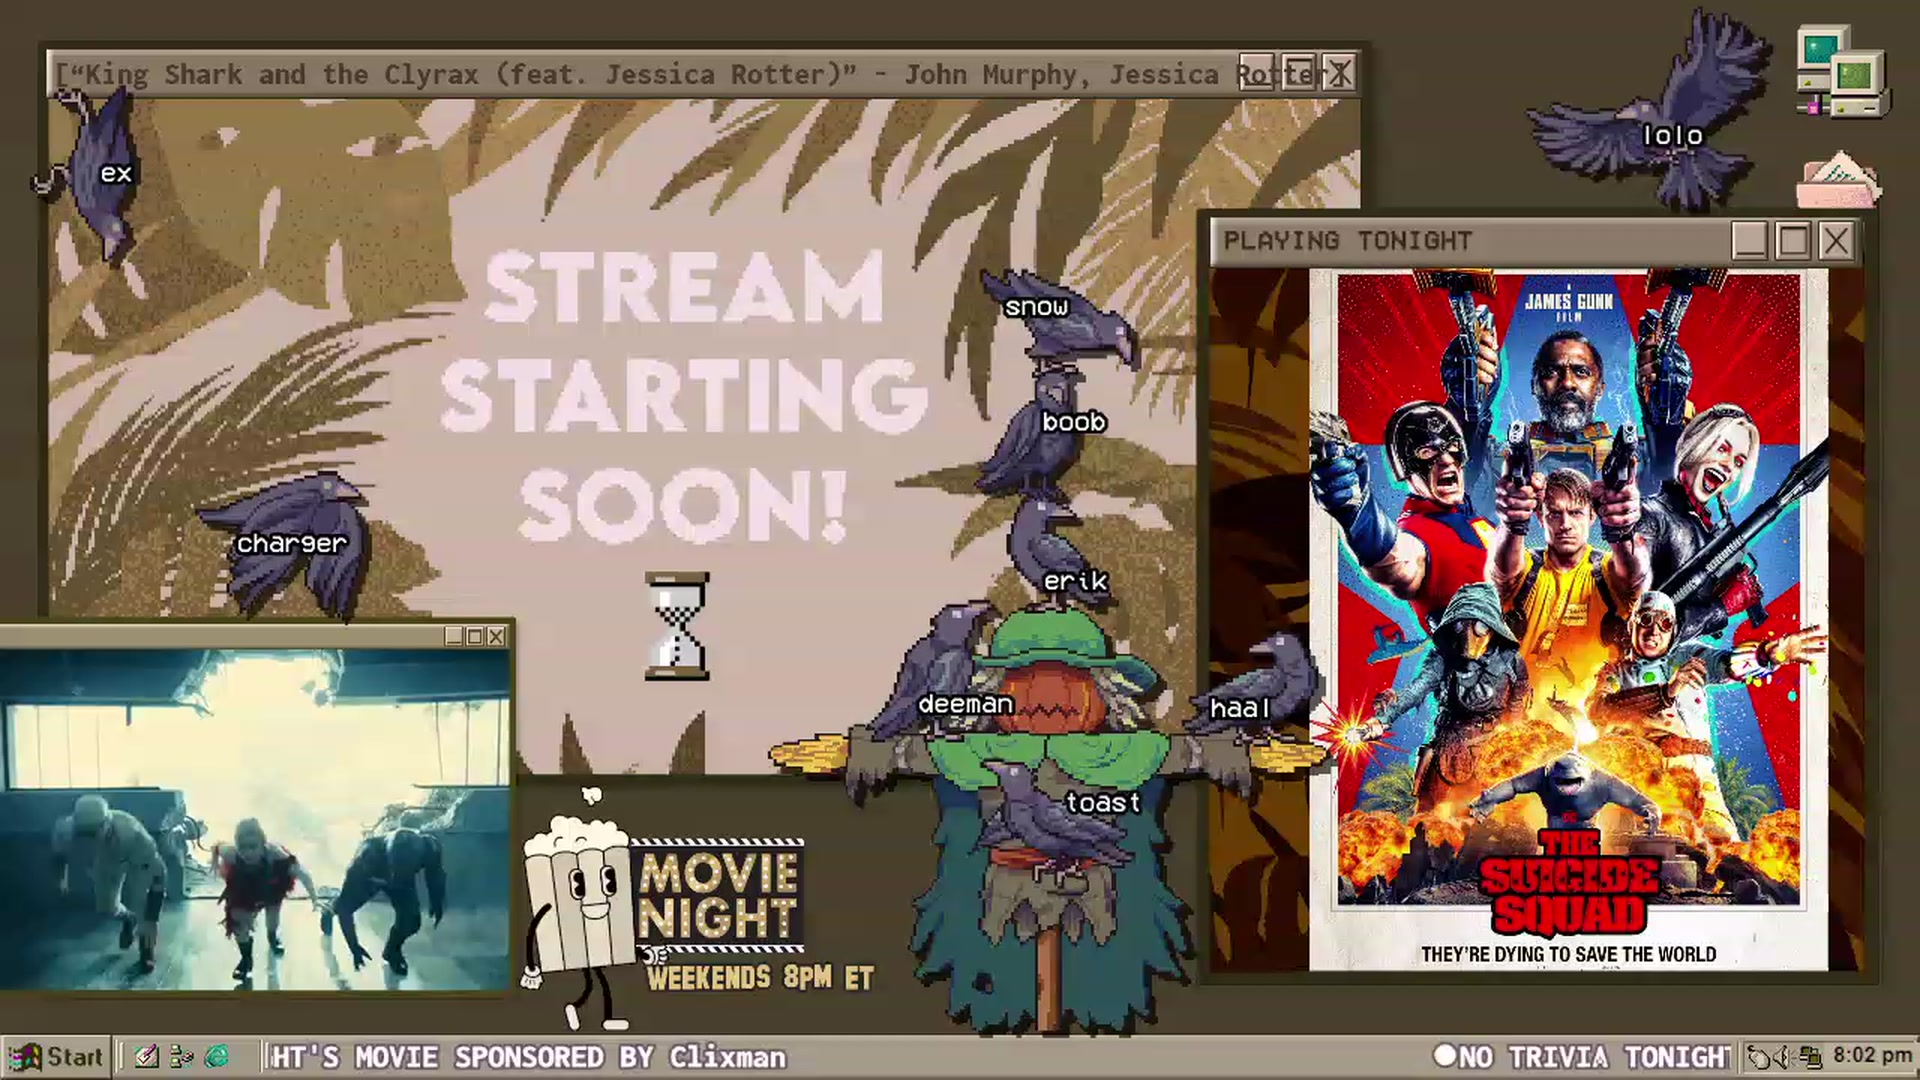
Task: Minimize the small movie clip window
Action: point(453,636)
